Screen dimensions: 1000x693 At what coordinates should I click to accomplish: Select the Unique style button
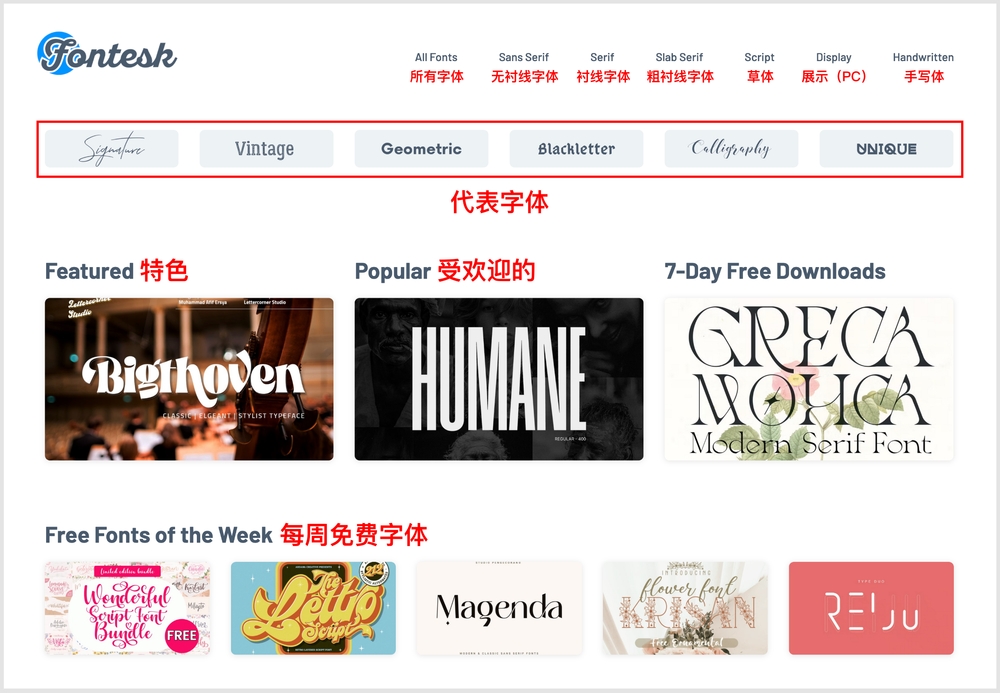click(886, 149)
